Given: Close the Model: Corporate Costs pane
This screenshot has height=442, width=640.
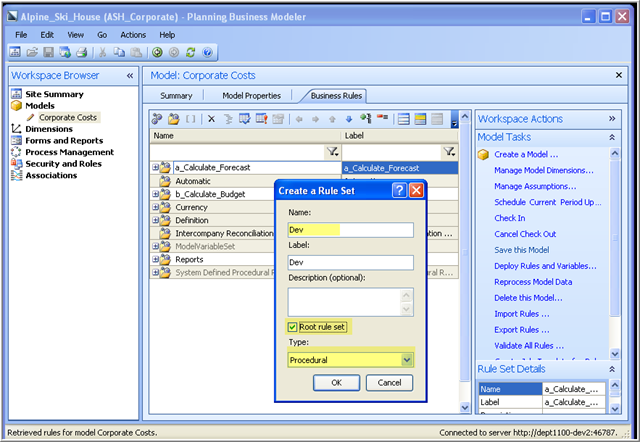Looking at the screenshot, I should 619,75.
